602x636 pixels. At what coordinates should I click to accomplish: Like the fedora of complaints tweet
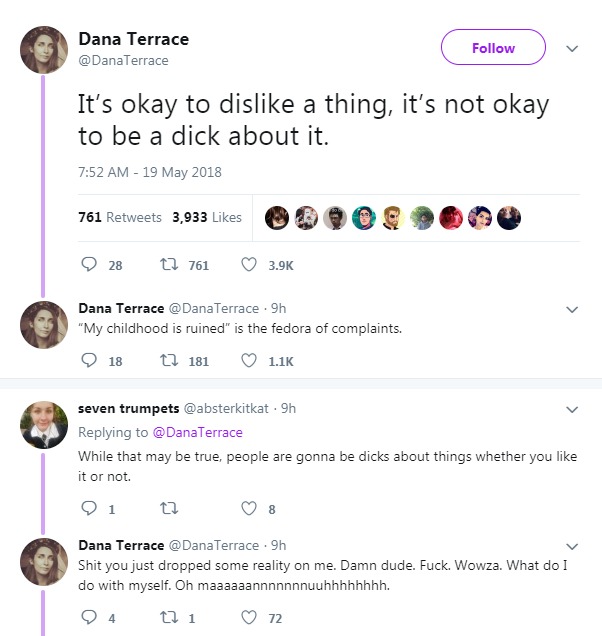coord(250,361)
